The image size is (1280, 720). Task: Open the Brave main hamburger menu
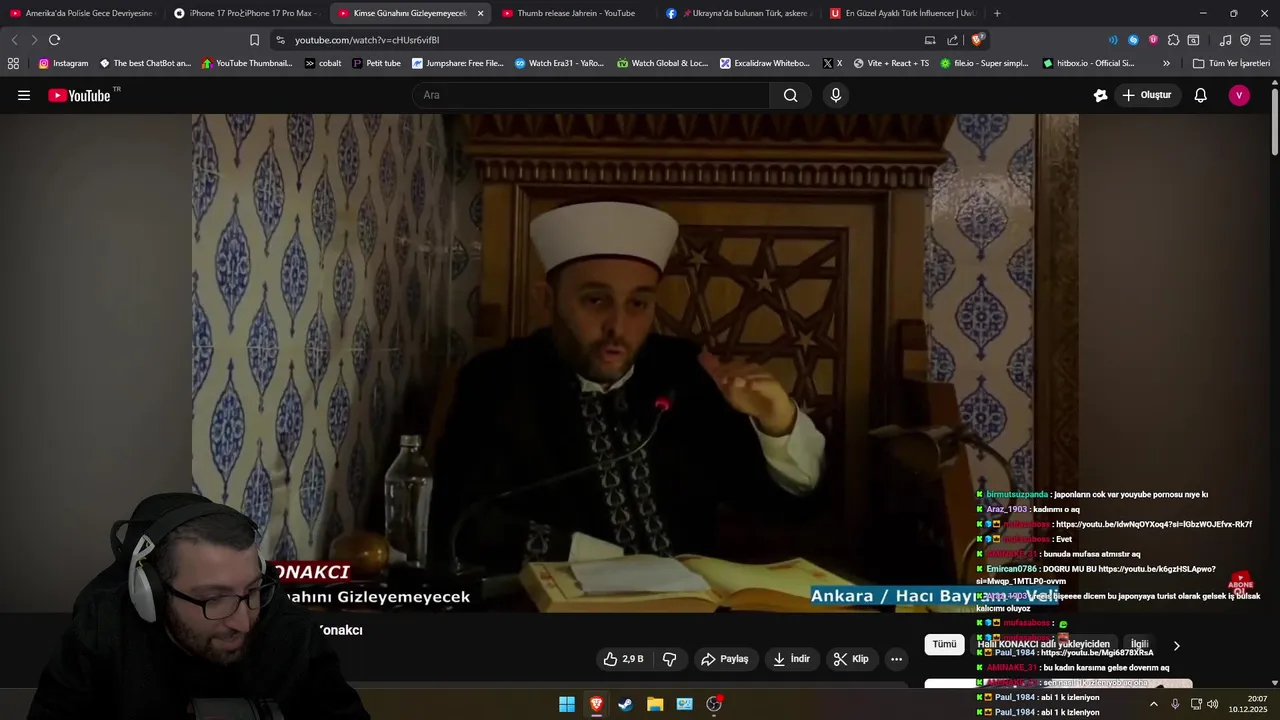coord(1265,40)
